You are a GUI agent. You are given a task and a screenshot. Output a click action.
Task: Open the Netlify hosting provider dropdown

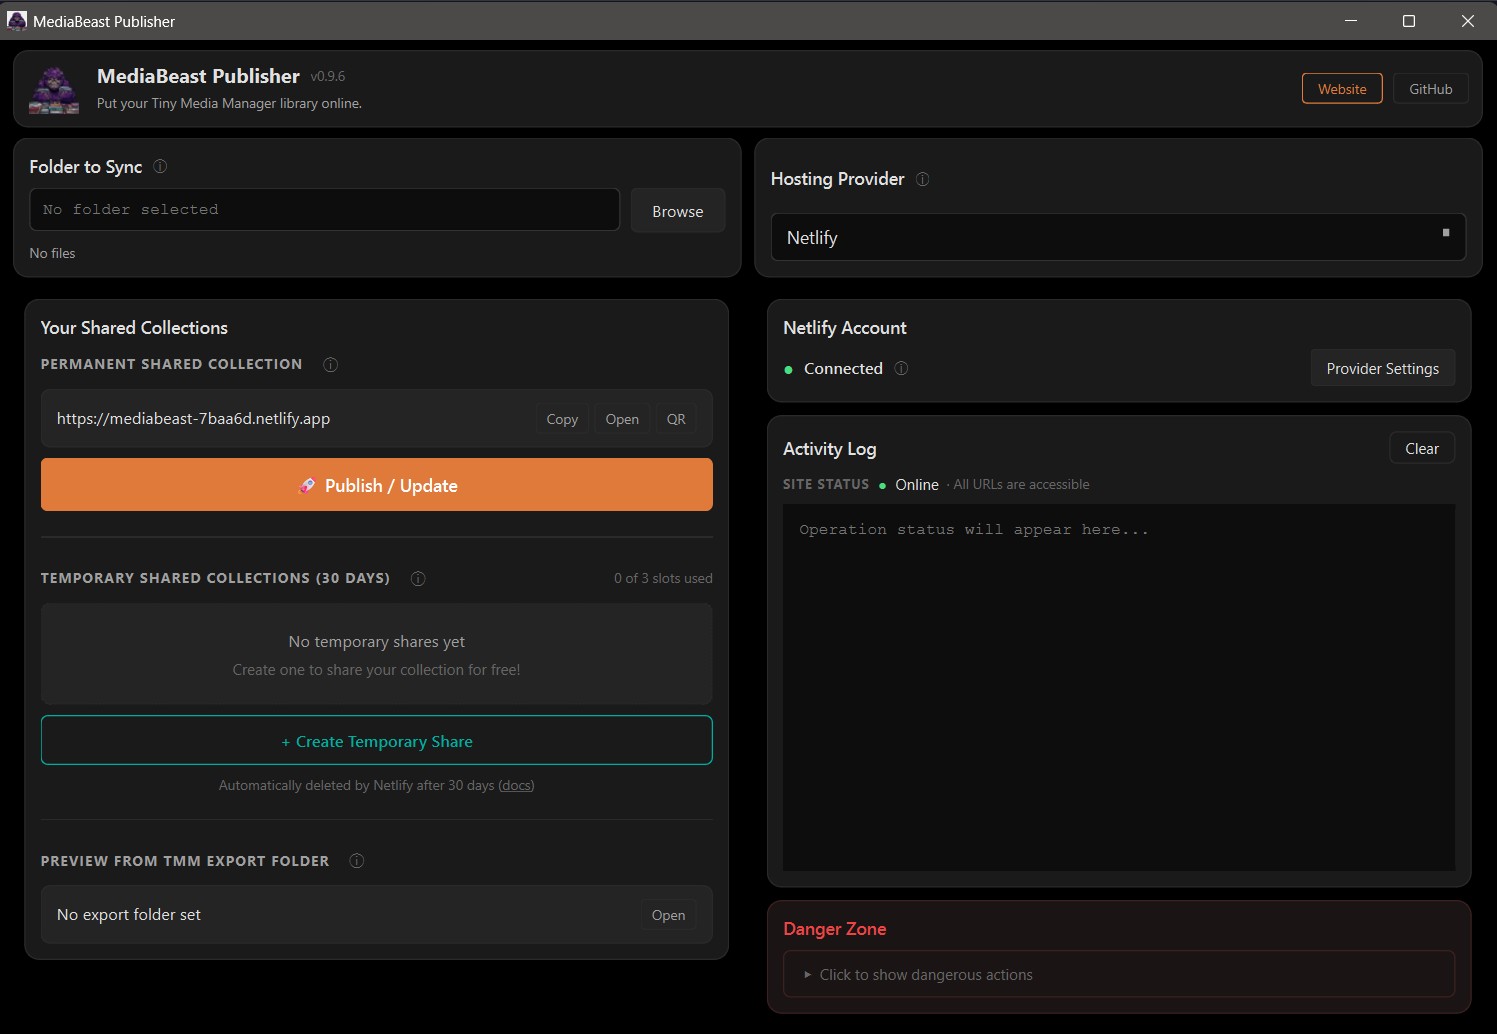[1117, 237]
